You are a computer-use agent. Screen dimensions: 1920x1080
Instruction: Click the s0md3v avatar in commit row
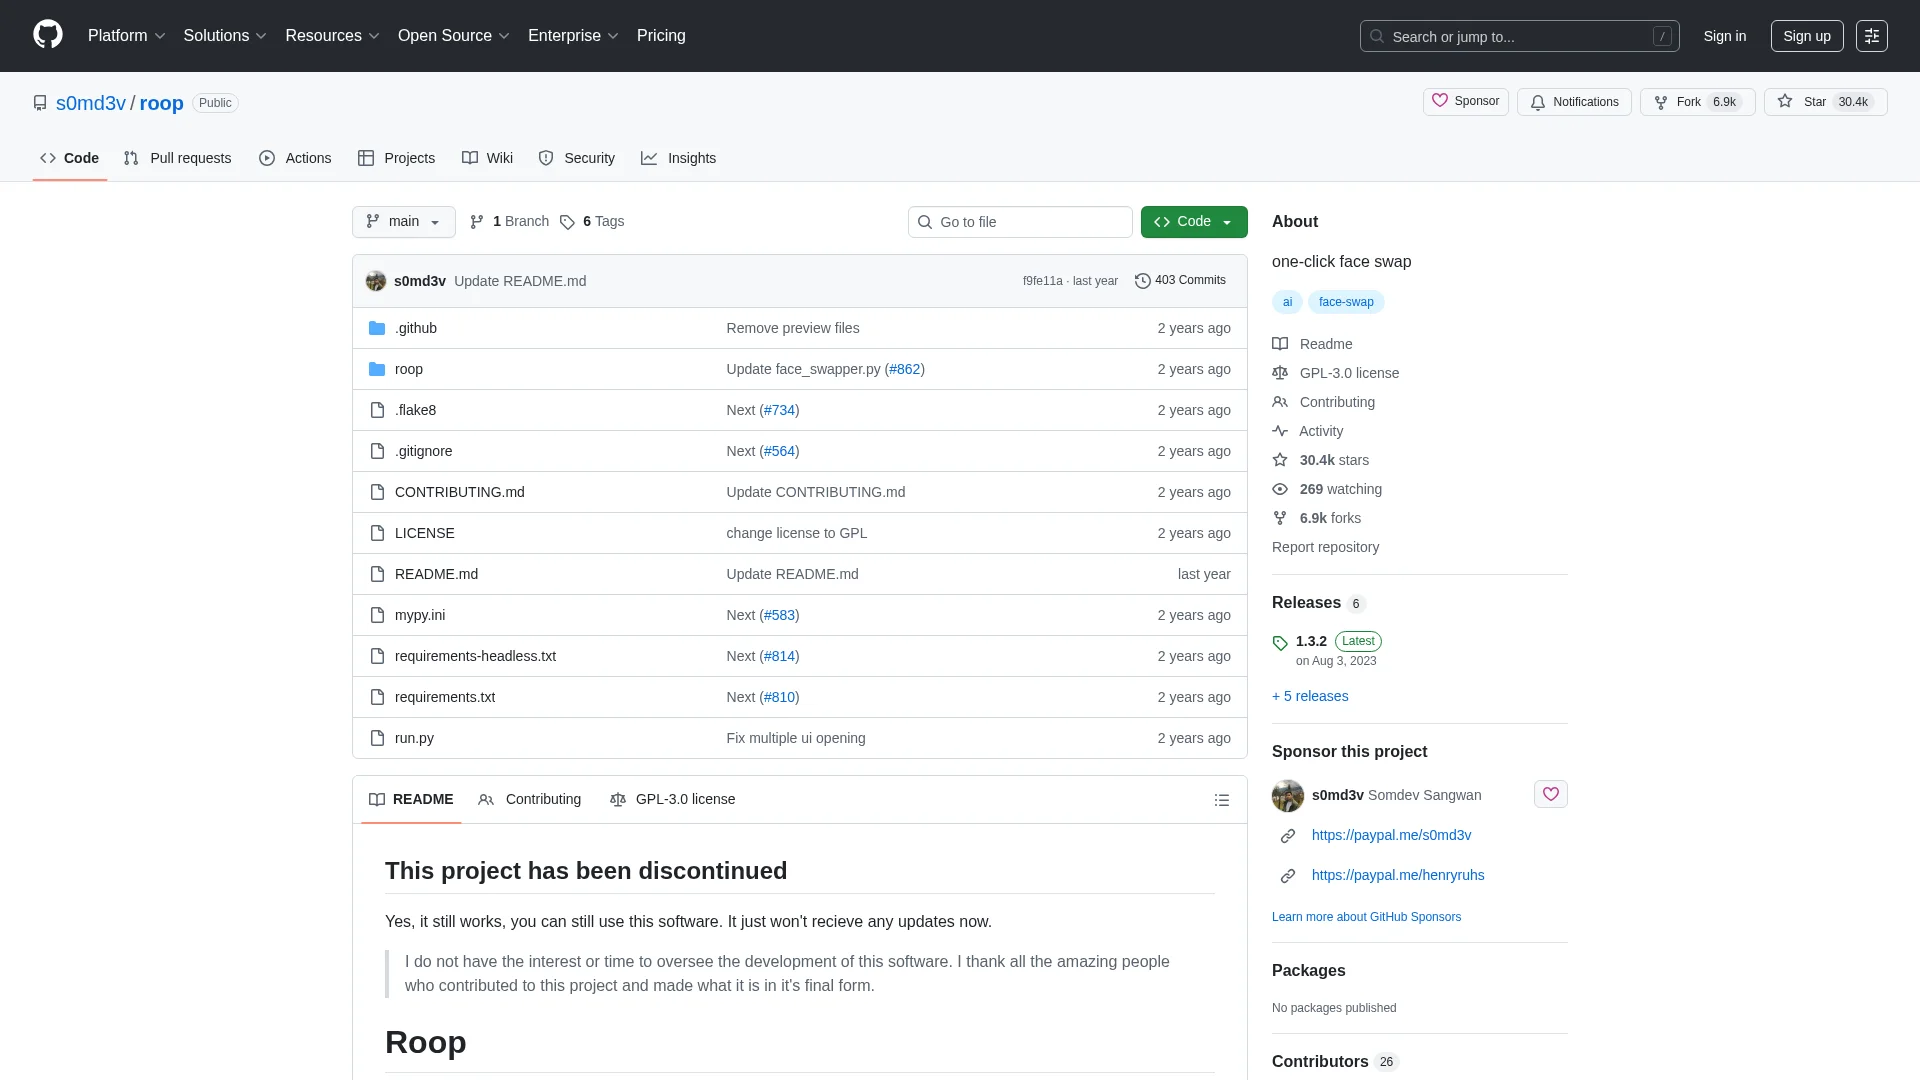point(376,281)
